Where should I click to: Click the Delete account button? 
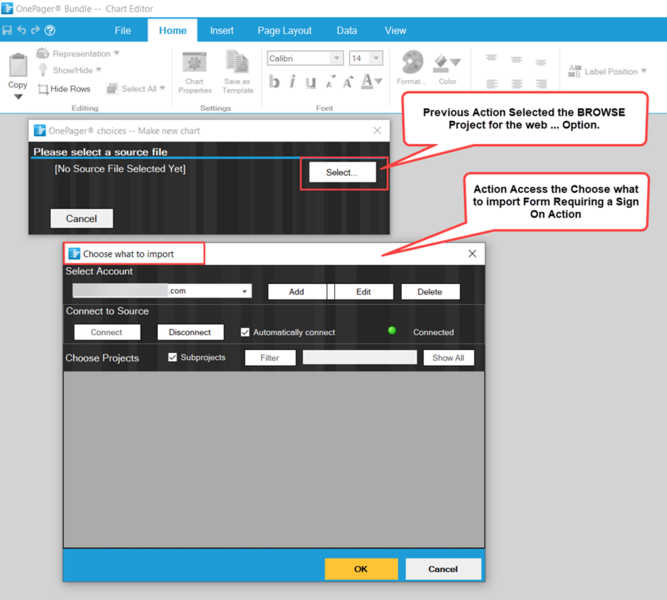[x=430, y=291]
